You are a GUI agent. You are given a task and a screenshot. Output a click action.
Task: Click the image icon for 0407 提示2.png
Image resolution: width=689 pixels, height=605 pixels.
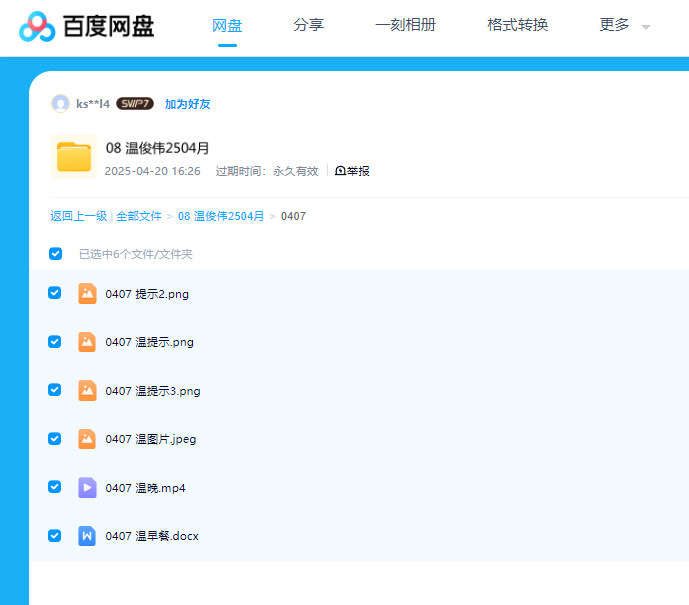87,293
